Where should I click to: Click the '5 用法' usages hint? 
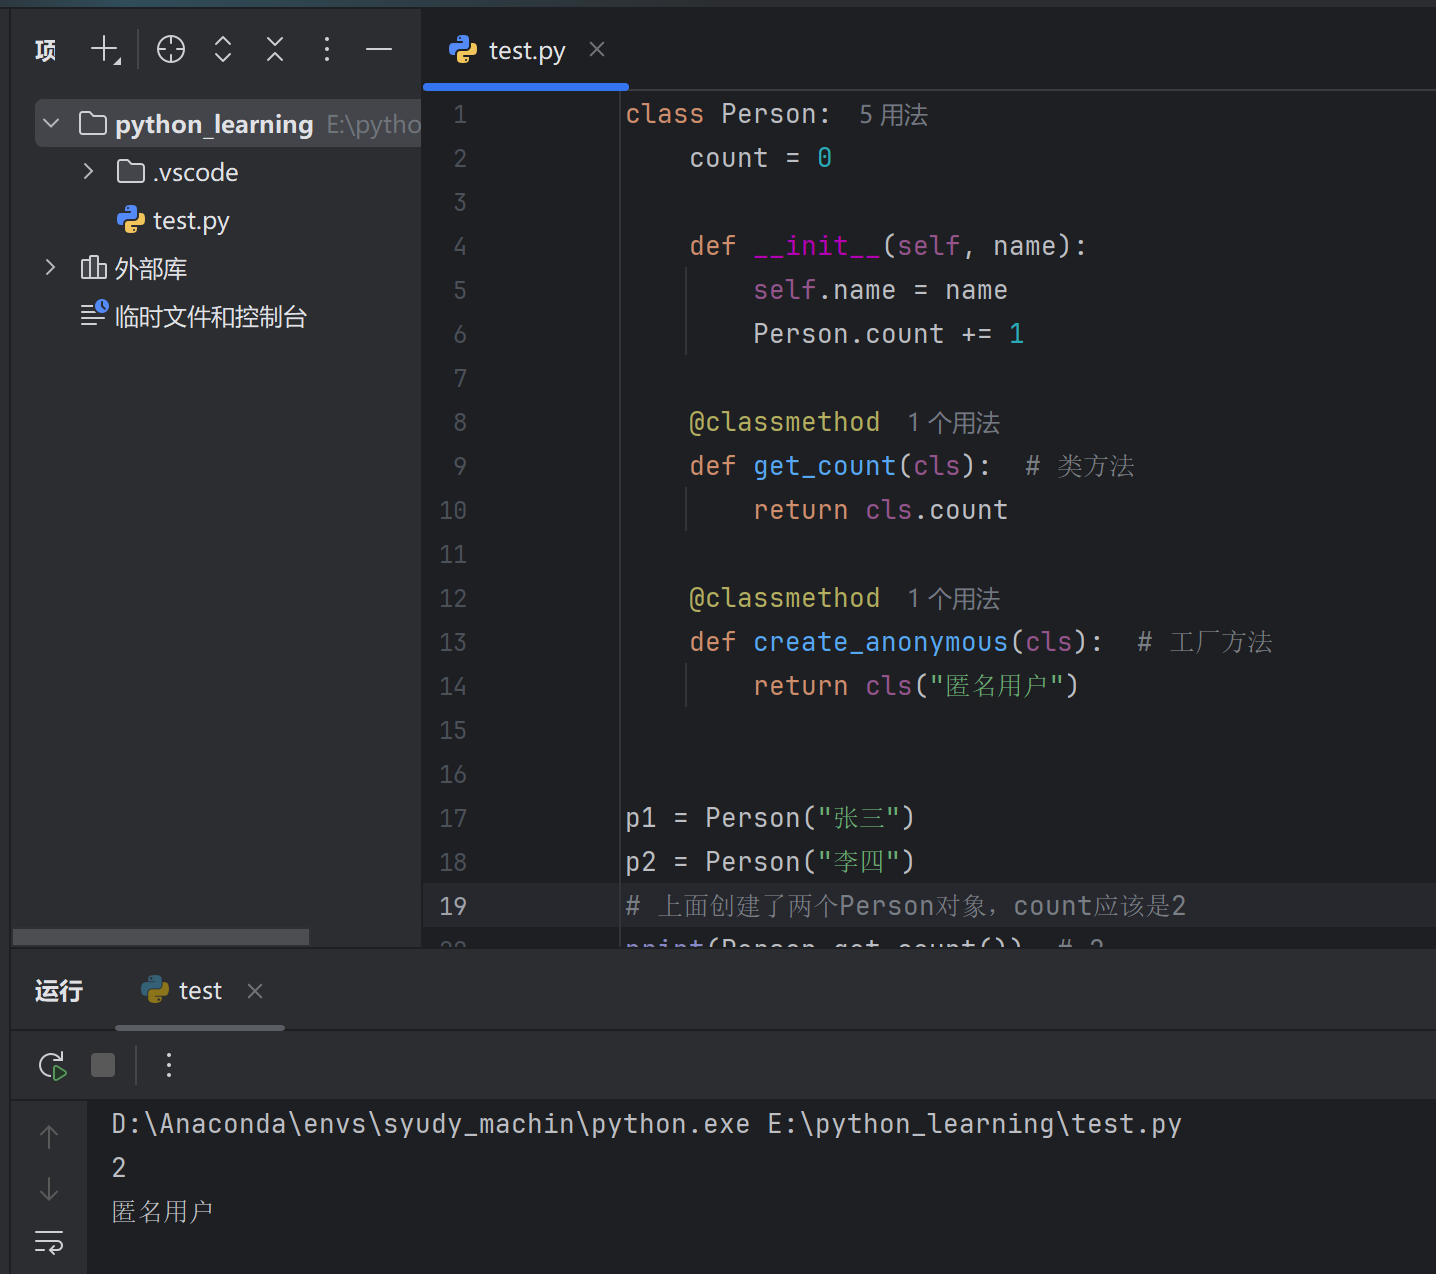893,115
